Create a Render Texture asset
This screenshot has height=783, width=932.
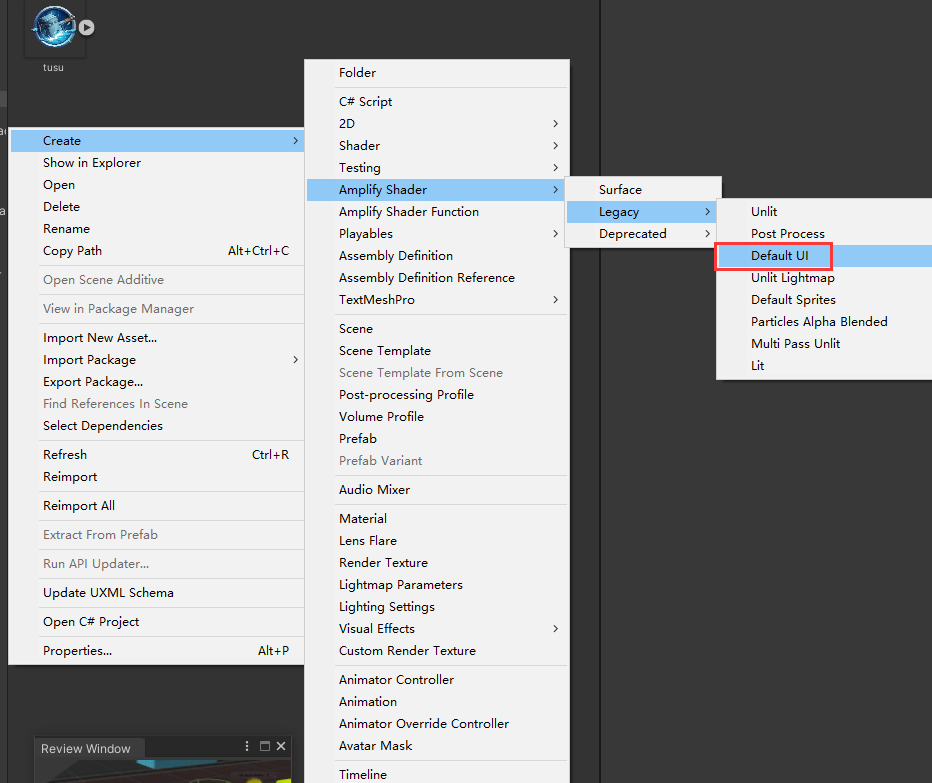click(x=437, y=562)
